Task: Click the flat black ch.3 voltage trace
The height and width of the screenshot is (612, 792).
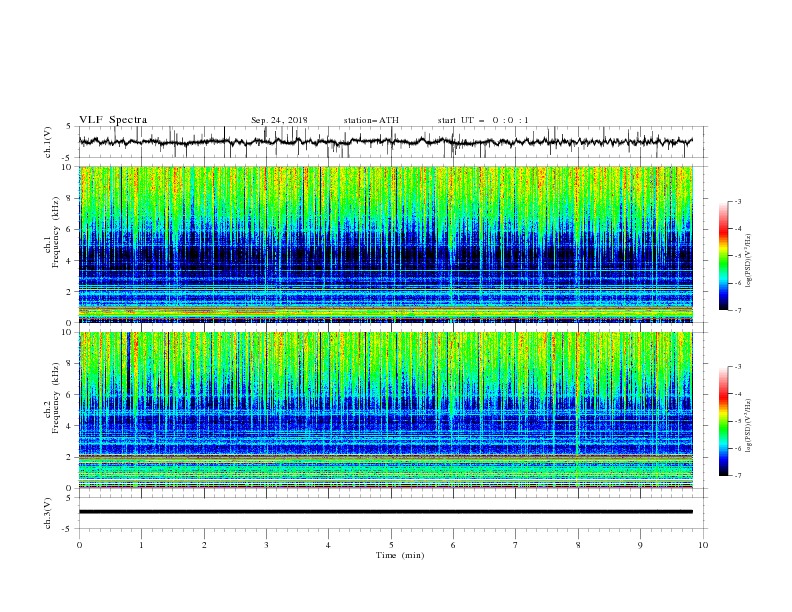Action: (385, 512)
